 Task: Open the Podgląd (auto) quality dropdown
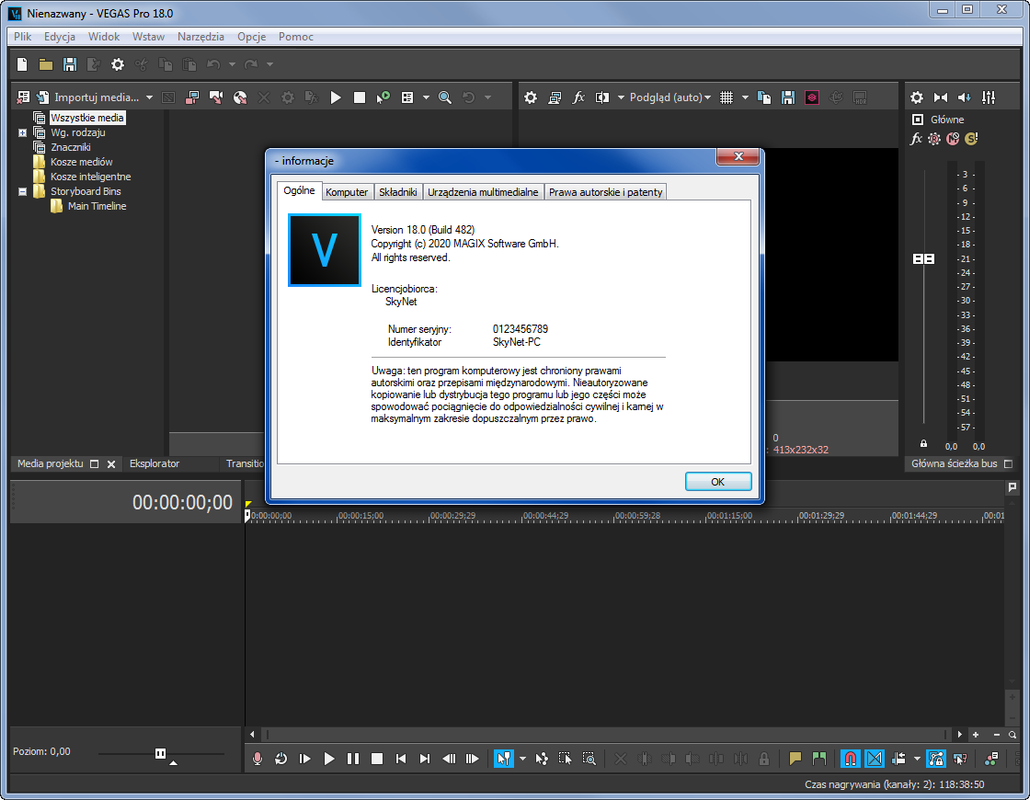(x=670, y=97)
